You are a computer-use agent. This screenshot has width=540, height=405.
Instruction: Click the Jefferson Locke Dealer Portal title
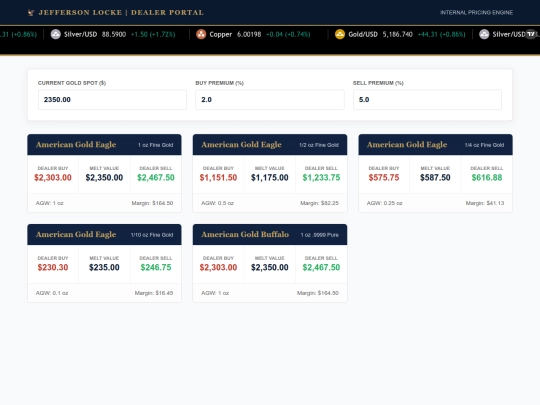point(121,13)
